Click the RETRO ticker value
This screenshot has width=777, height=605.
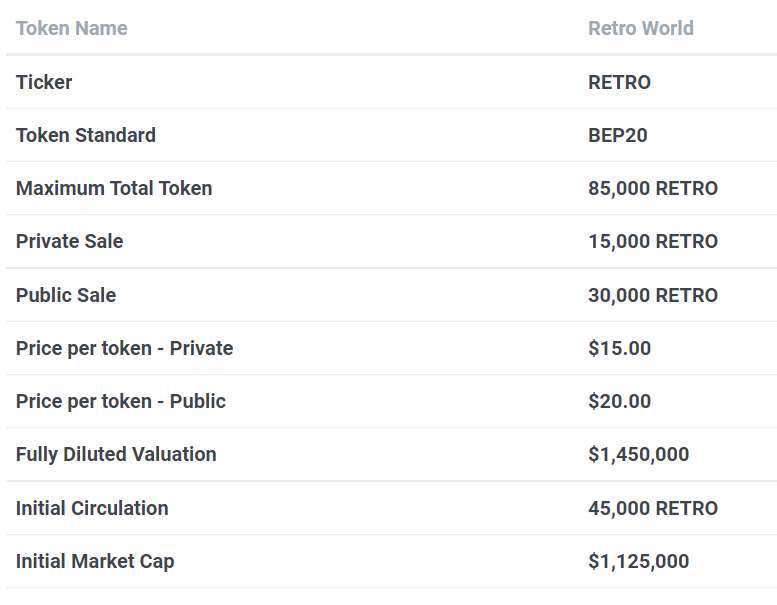click(x=619, y=82)
